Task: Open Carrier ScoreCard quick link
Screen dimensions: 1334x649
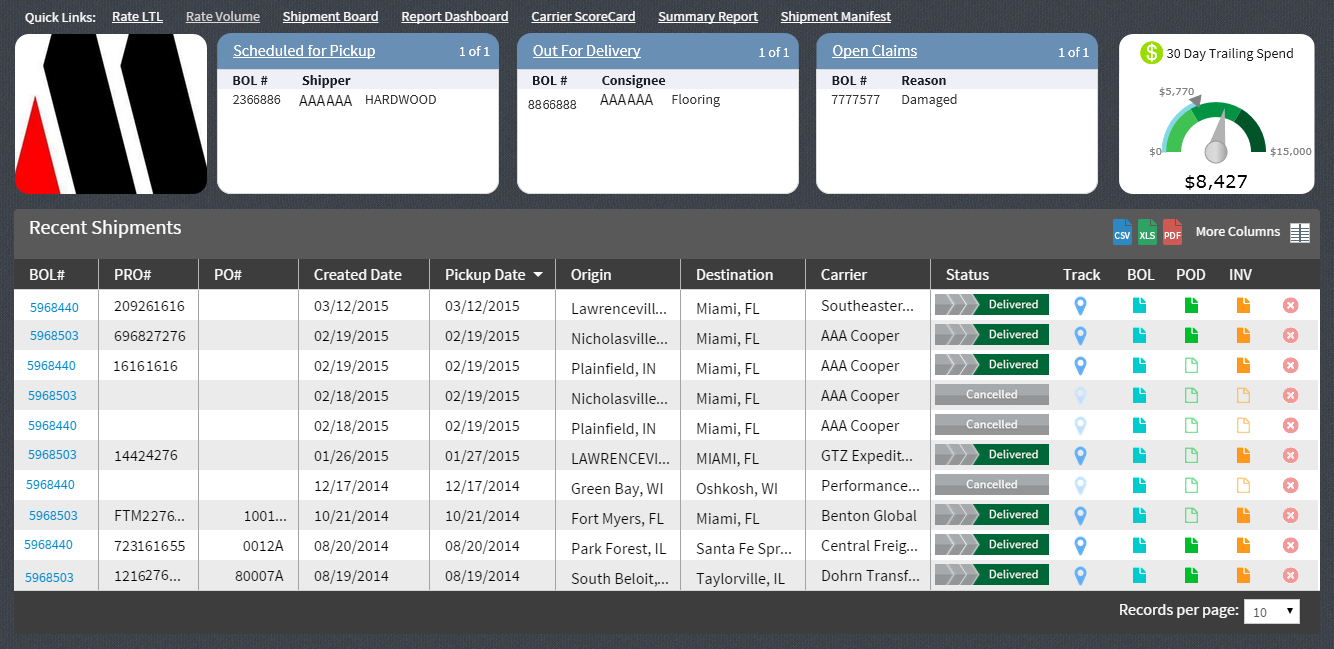Action: (583, 17)
